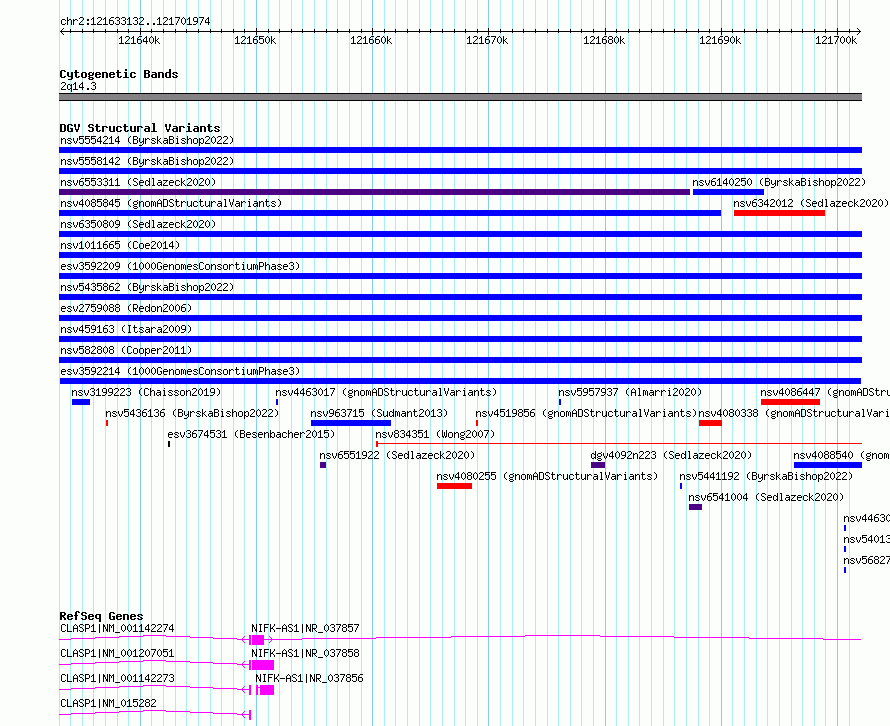Select esv3592209 (1000GenomesConsortiumPhase3) label
The height and width of the screenshot is (726, 890).
(x=180, y=266)
